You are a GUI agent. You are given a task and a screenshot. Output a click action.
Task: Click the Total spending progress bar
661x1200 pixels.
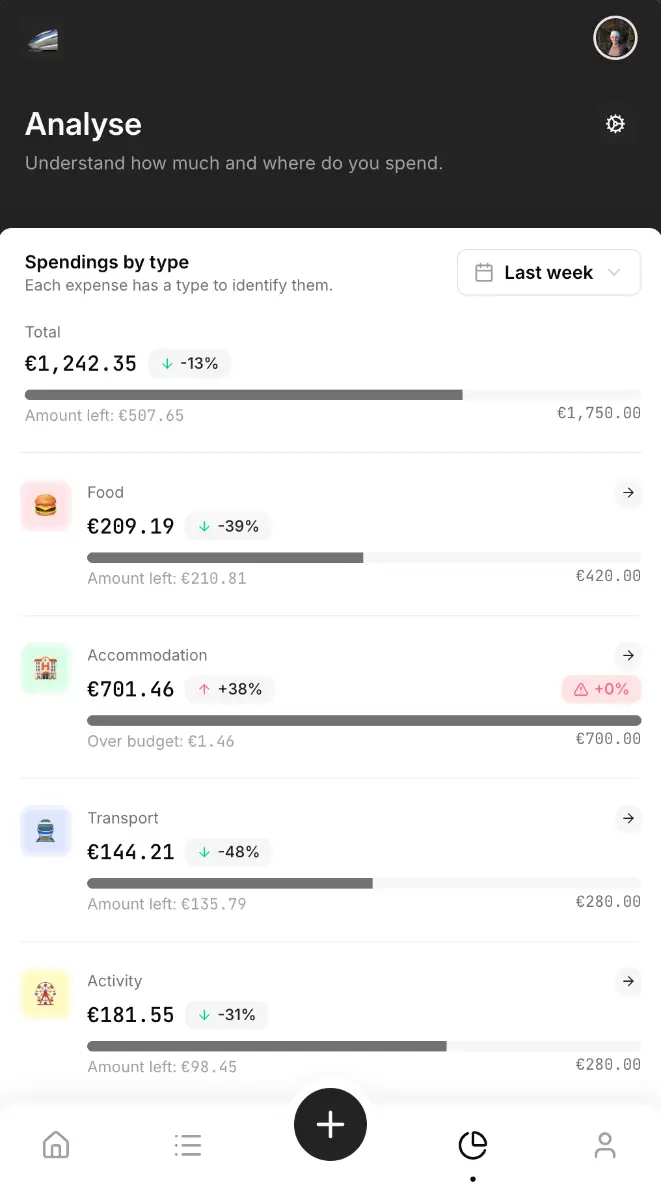pyautogui.click(x=332, y=395)
